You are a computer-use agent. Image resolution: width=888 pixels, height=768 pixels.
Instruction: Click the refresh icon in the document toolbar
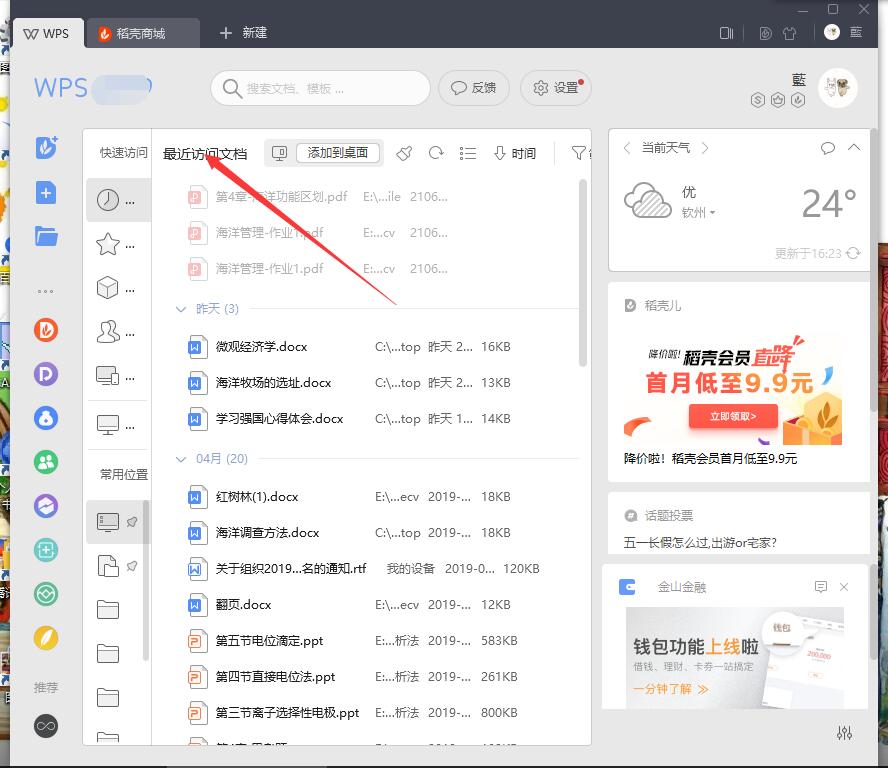tap(436, 153)
